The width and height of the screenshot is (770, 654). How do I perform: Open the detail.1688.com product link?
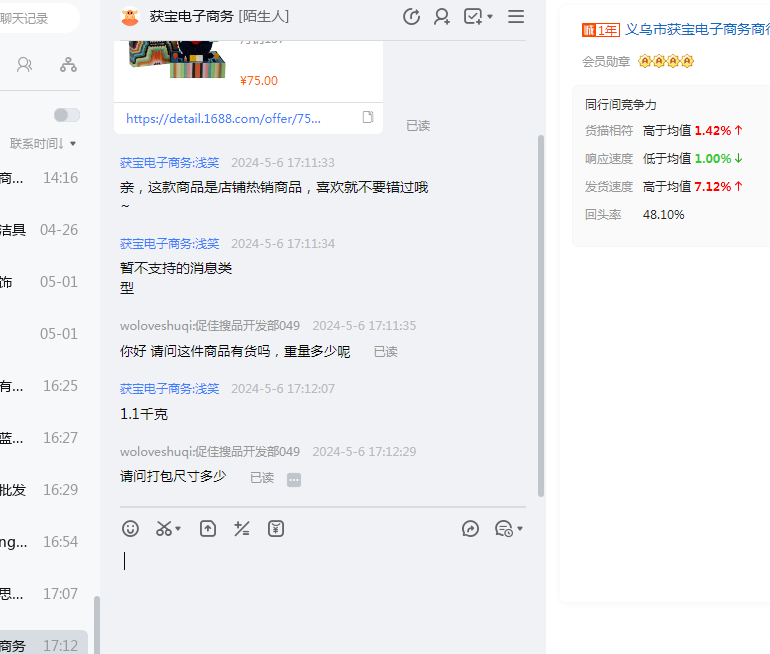[x=224, y=118]
